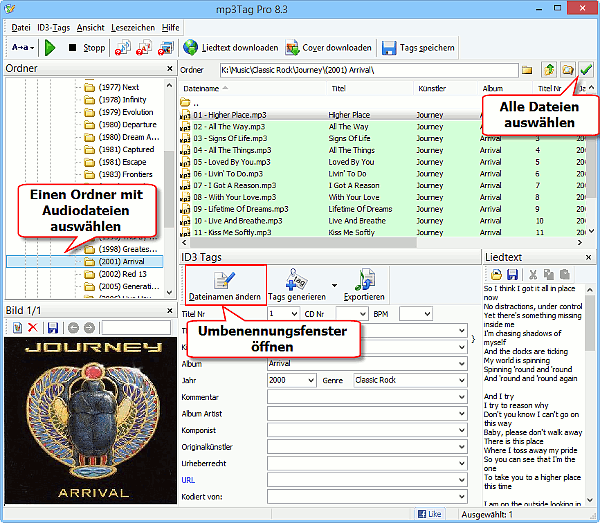The width and height of the screenshot is (600, 523).
Task: Open the Titel Nr dropdown
Action: (294, 314)
